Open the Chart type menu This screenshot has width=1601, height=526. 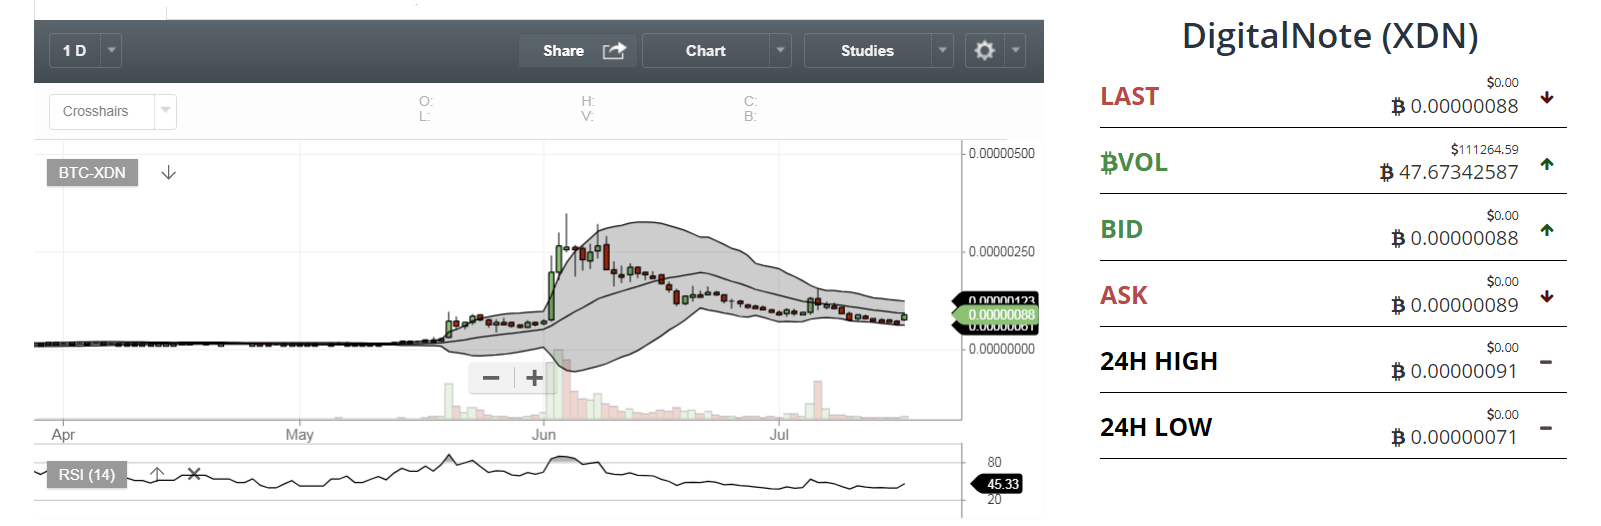[706, 50]
